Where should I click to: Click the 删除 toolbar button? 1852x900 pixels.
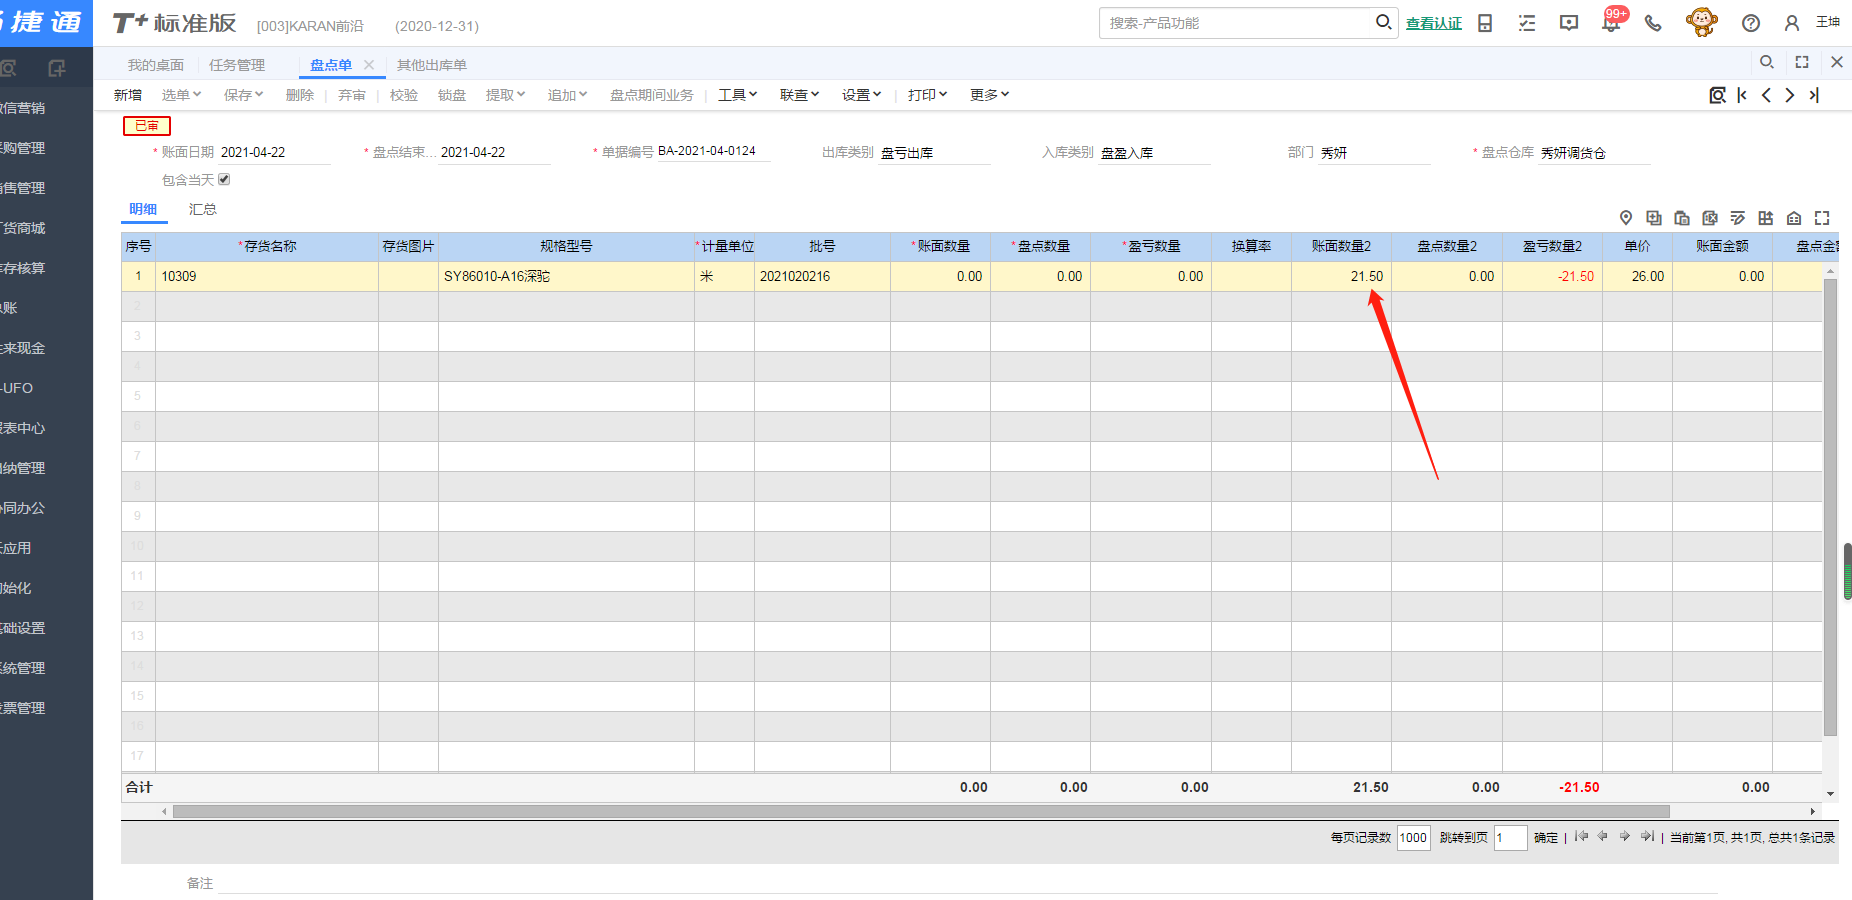(x=300, y=95)
